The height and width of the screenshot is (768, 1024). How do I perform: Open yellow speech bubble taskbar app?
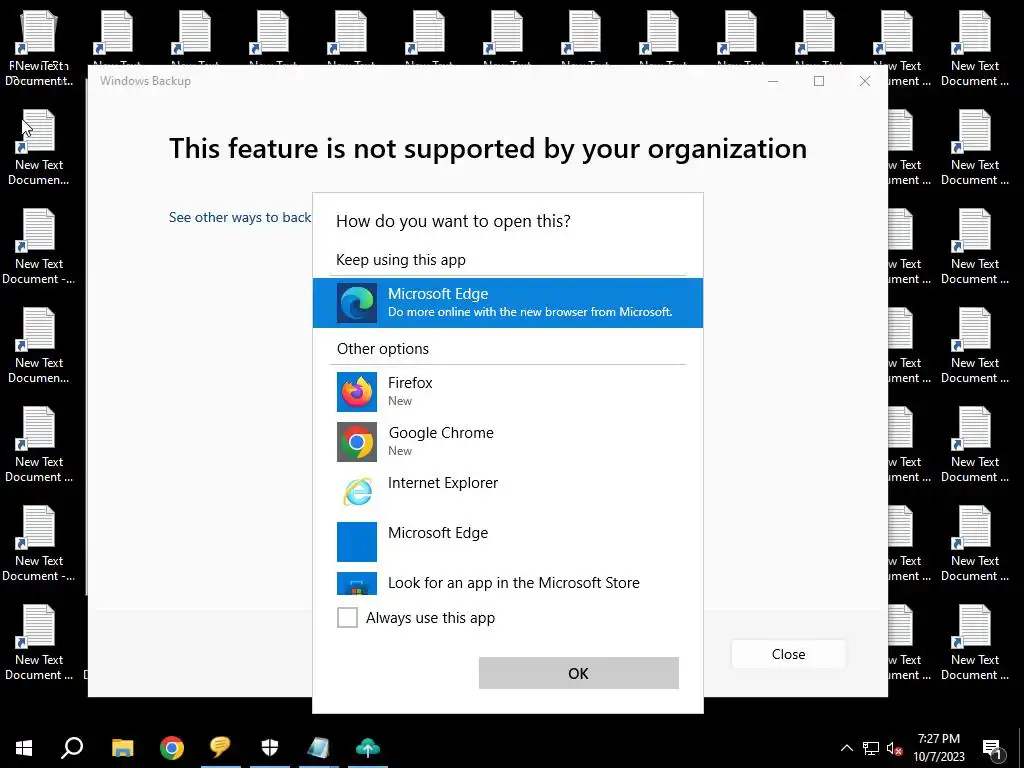pyautogui.click(x=220, y=748)
